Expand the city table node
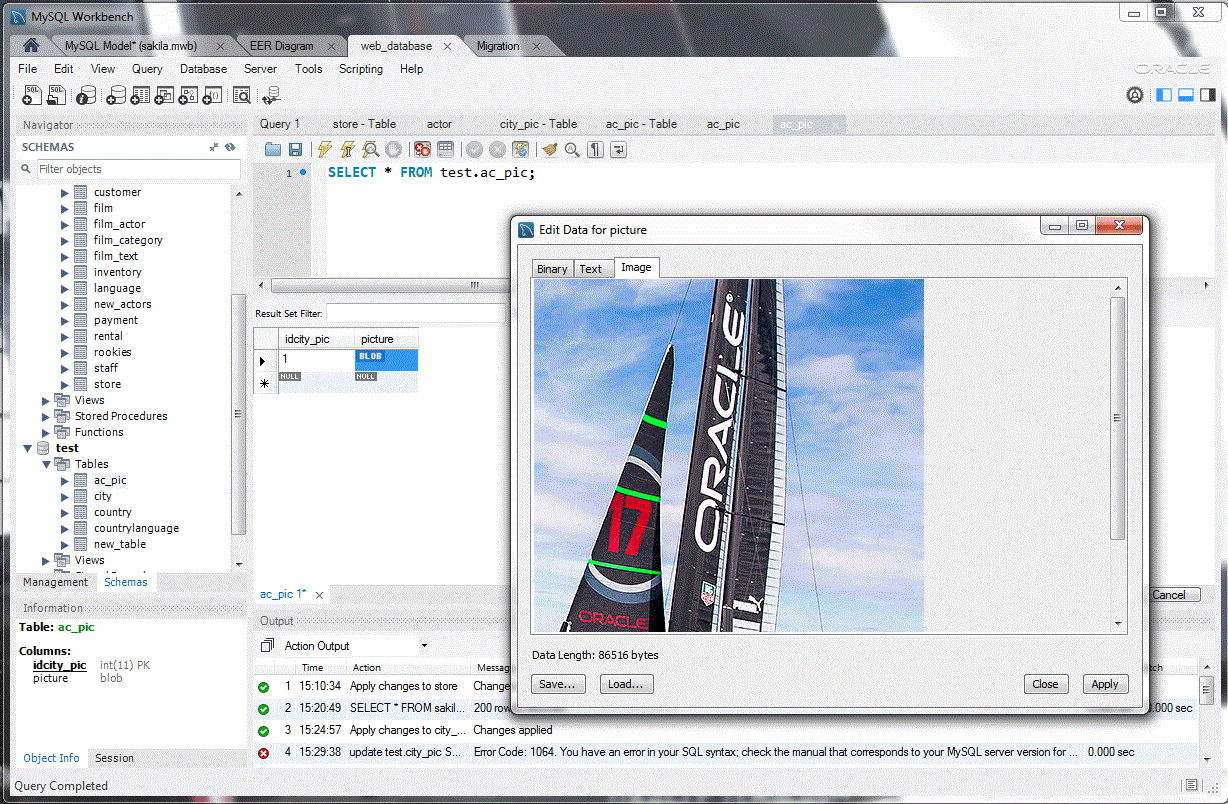 [64, 495]
